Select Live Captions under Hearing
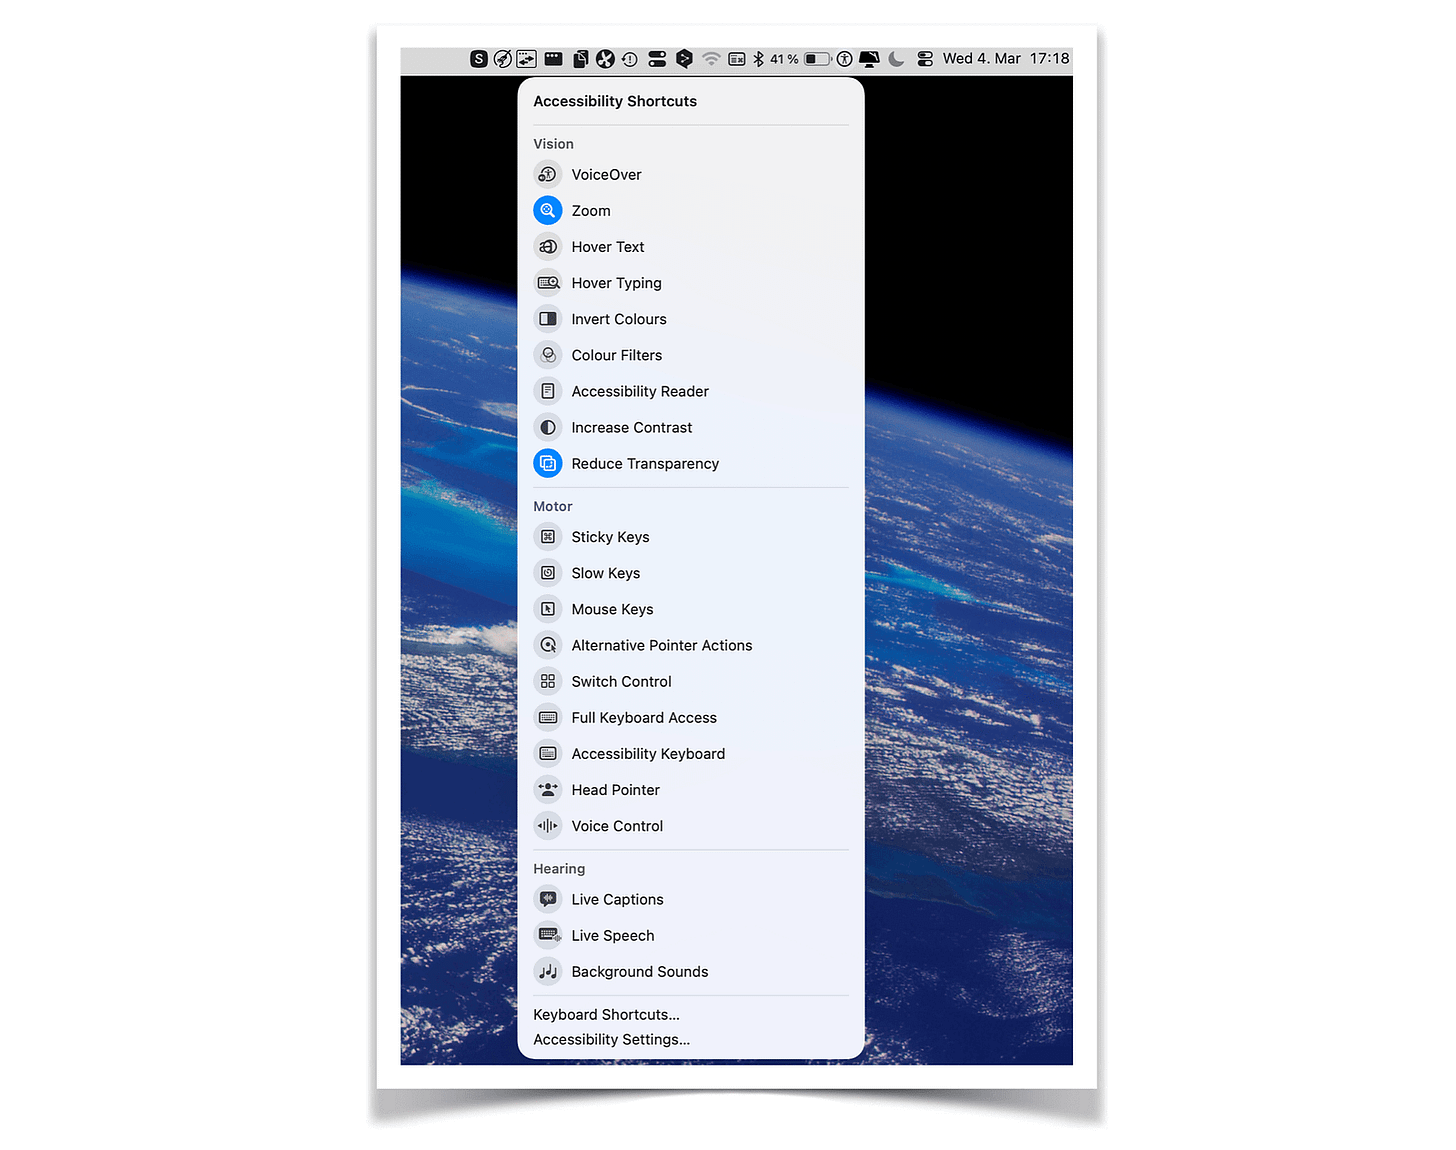The height and width of the screenshot is (1150, 1456). tap(690, 899)
